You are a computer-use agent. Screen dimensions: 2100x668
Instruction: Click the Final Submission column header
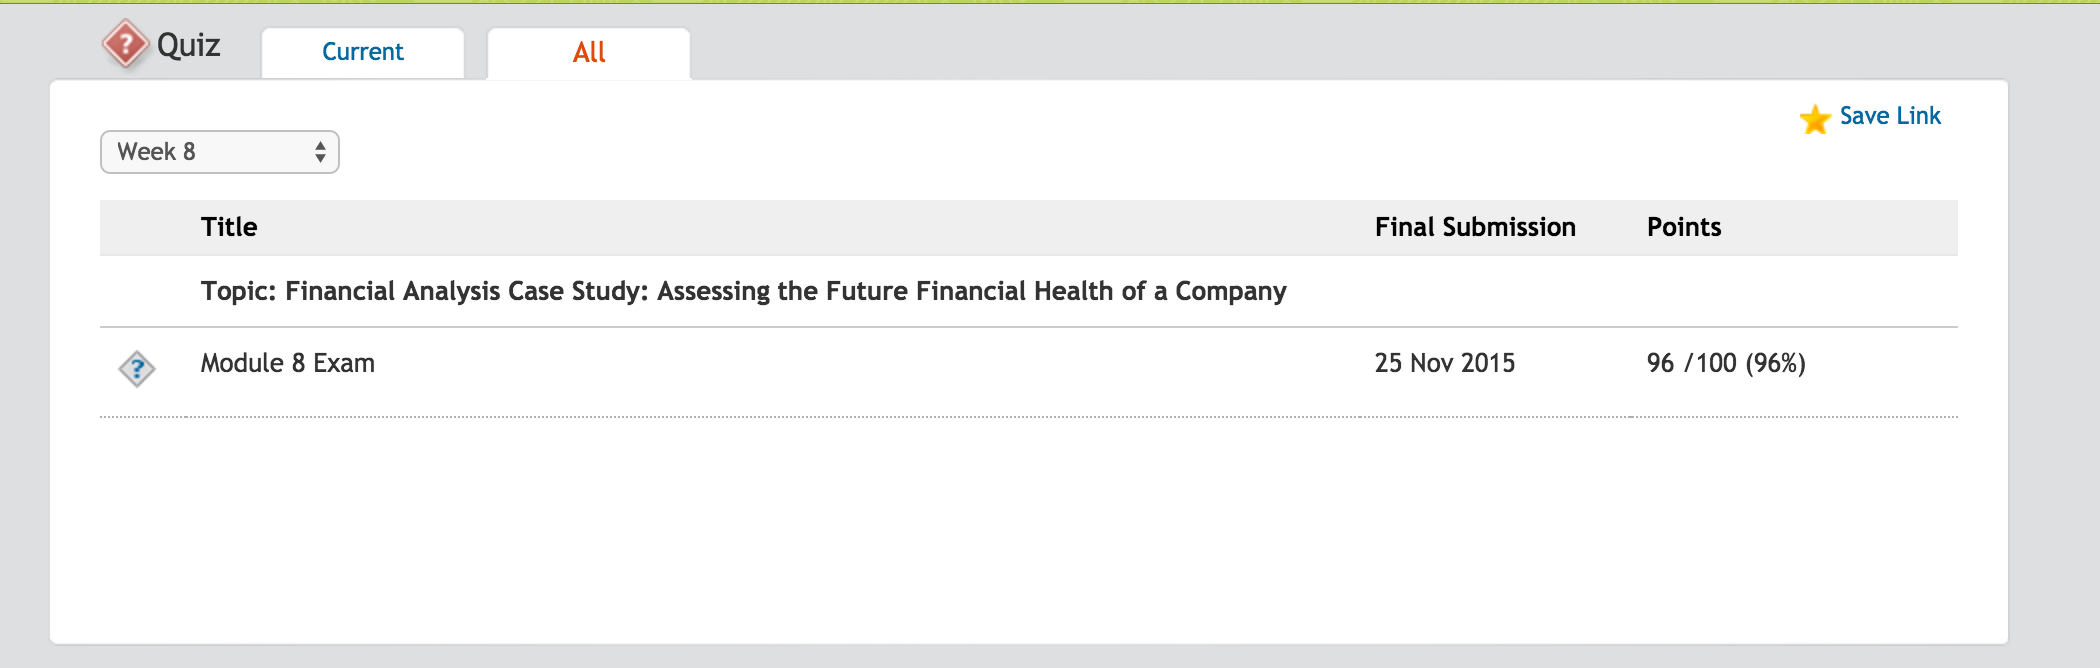pyautogui.click(x=1475, y=227)
